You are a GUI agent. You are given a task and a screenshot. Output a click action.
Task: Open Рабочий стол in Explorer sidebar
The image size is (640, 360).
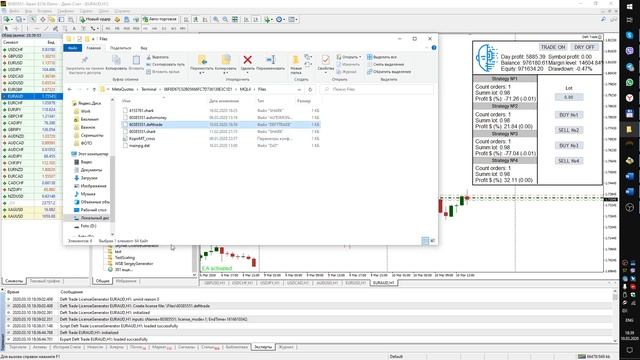point(93,210)
